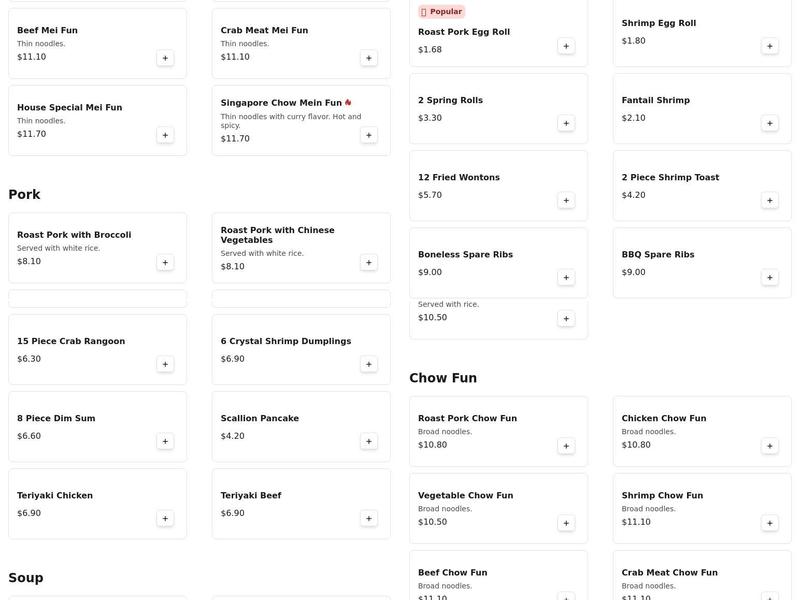Viewport: 800px width, 600px height.
Task: Add Scallion Pancake to the order
Action: click(370, 440)
